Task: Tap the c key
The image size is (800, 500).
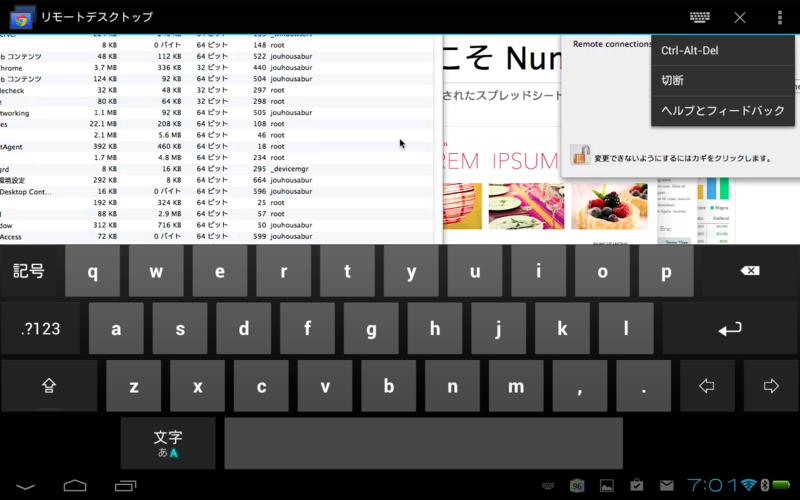Action: point(261,386)
